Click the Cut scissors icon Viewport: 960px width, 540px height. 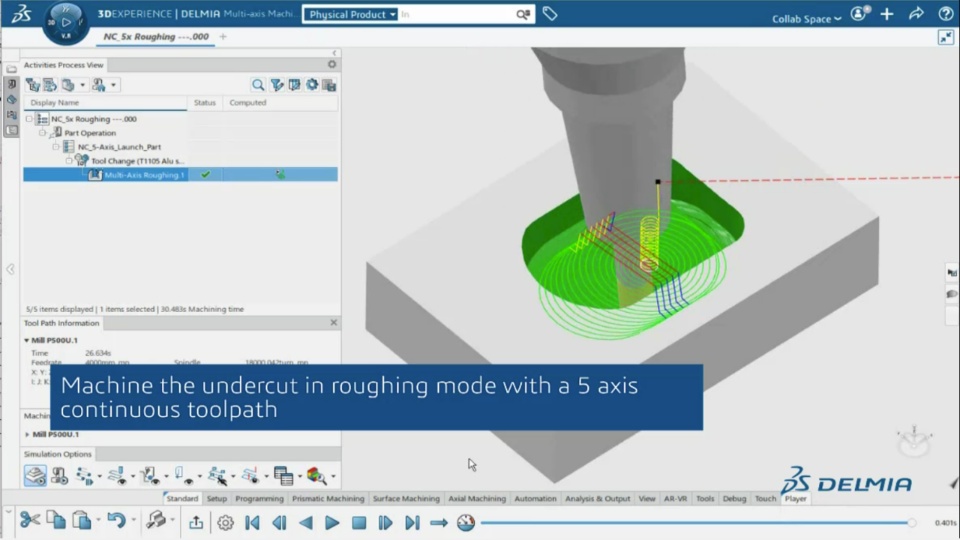tap(29, 520)
